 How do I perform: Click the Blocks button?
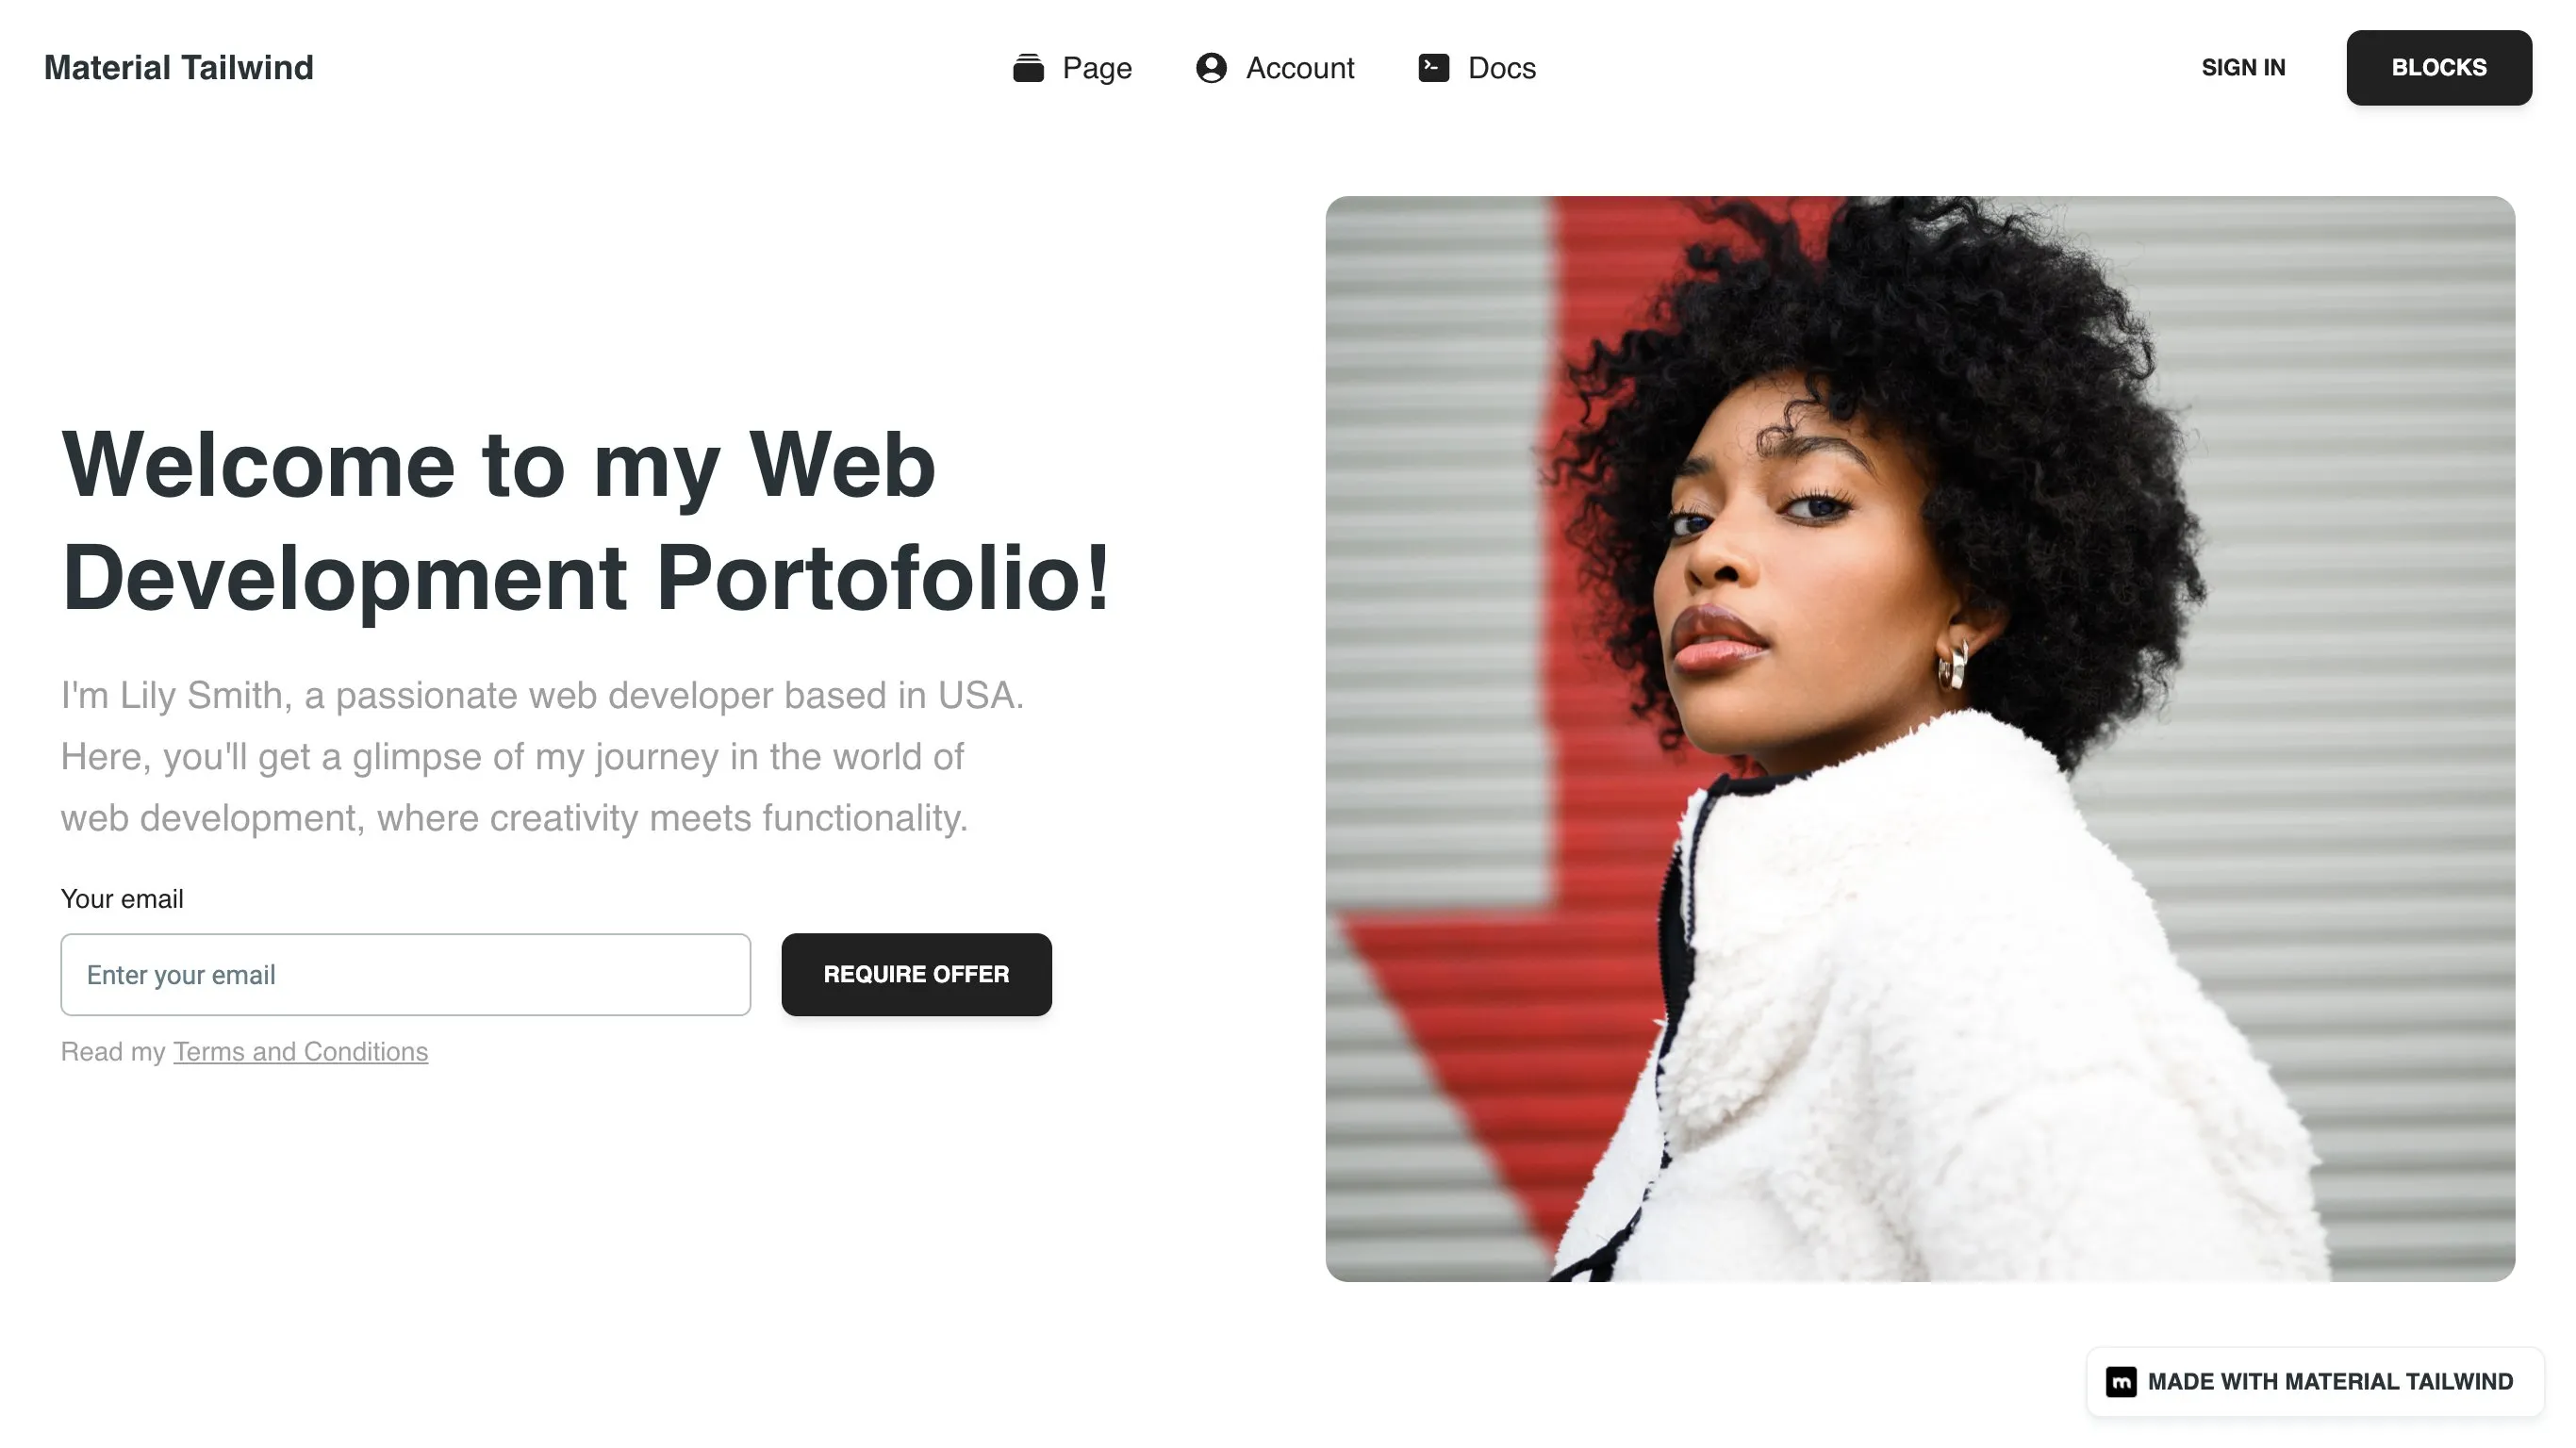pyautogui.click(x=2438, y=68)
